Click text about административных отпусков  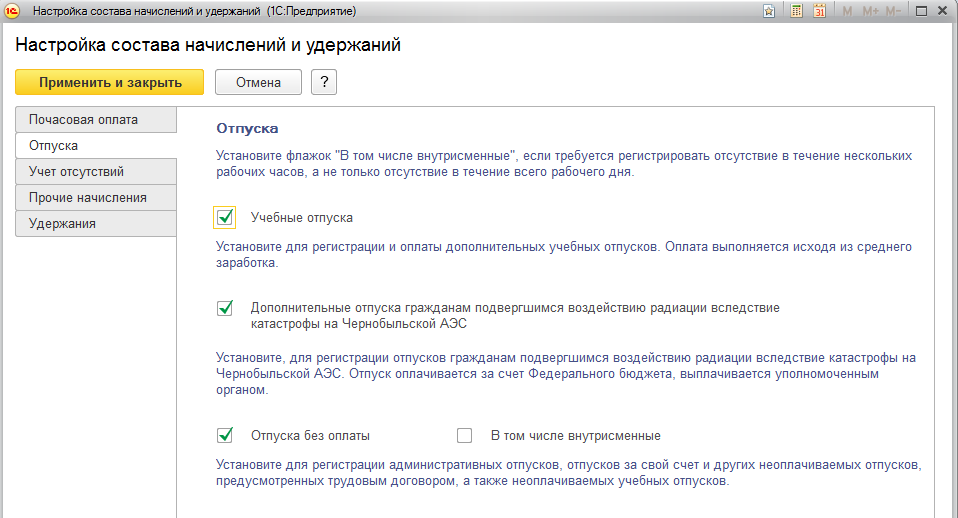click(568, 473)
